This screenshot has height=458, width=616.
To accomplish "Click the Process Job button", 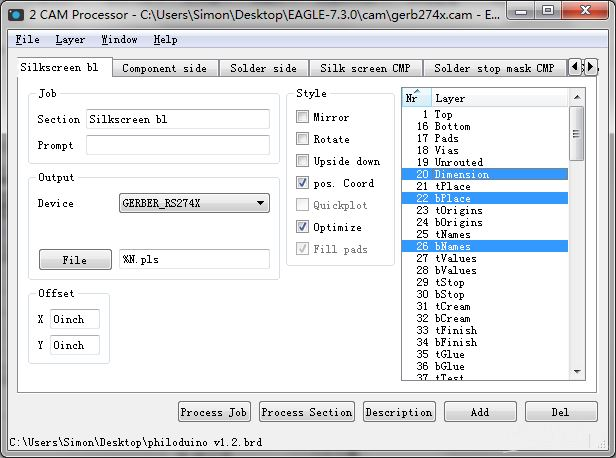I will [x=213, y=412].
